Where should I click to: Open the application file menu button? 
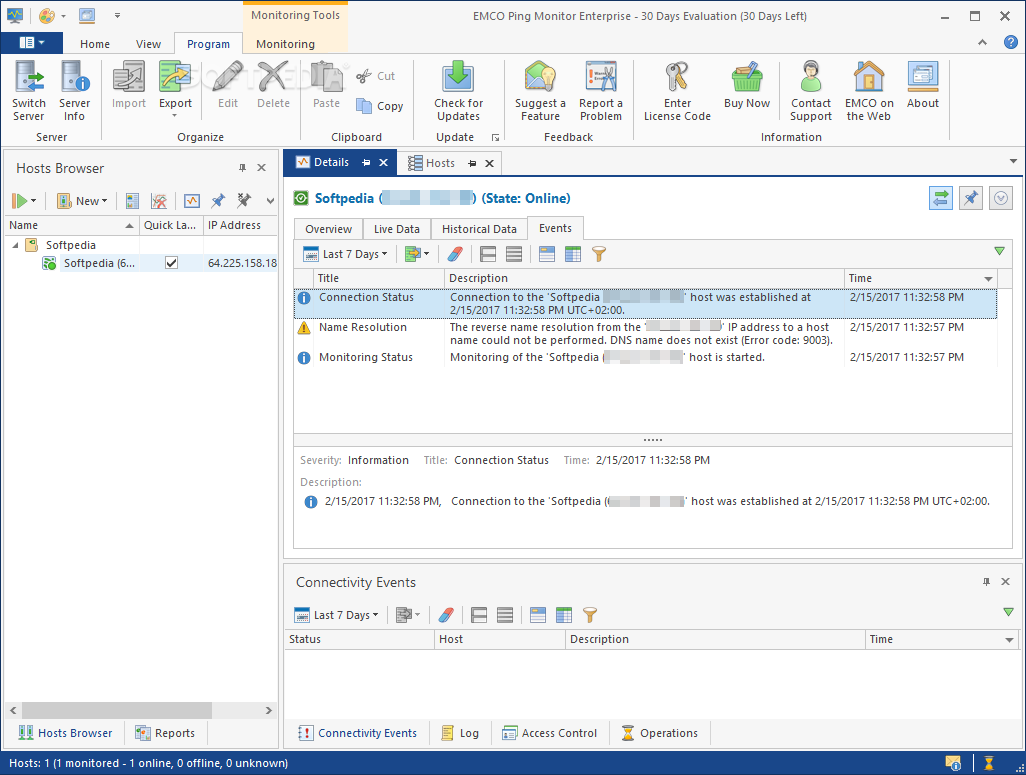[x=31, y=43]
